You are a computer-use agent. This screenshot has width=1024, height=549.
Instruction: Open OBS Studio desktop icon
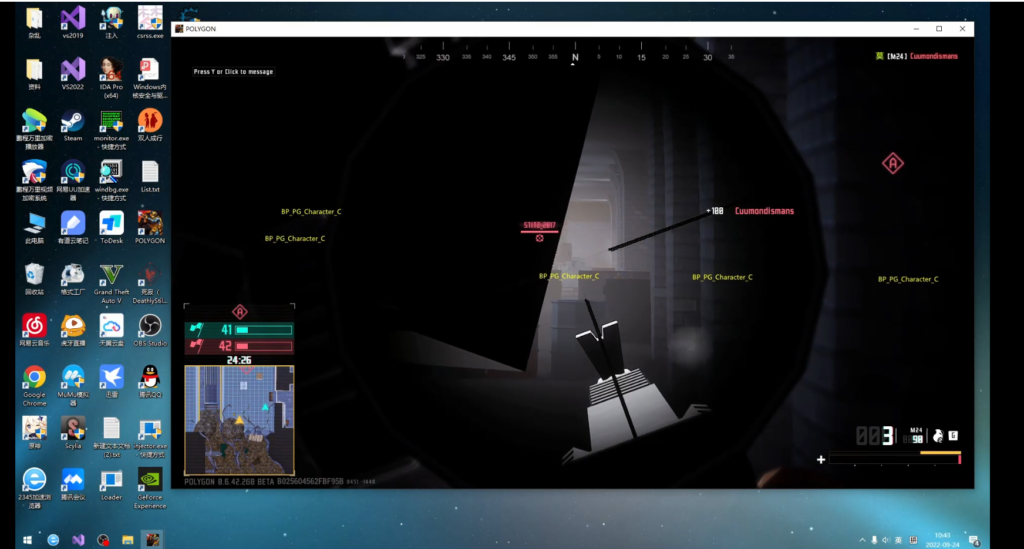click(x=150, y=330)
